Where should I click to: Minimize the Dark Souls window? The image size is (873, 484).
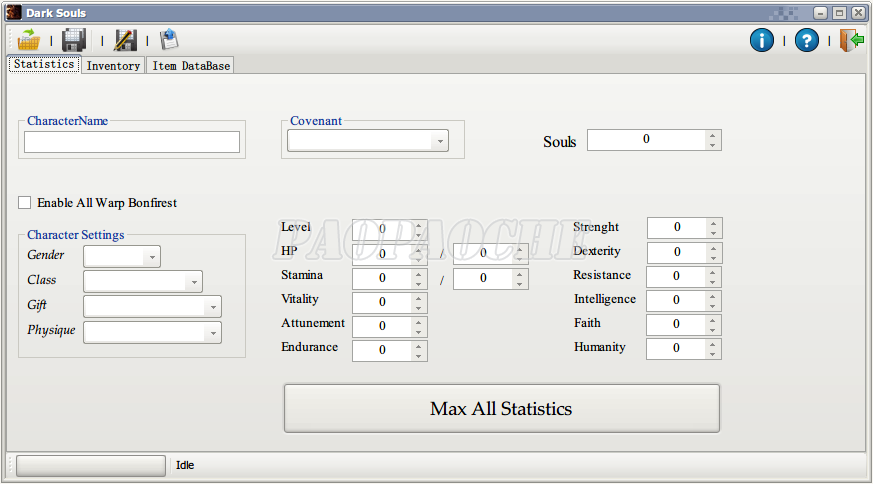point(820,12)
